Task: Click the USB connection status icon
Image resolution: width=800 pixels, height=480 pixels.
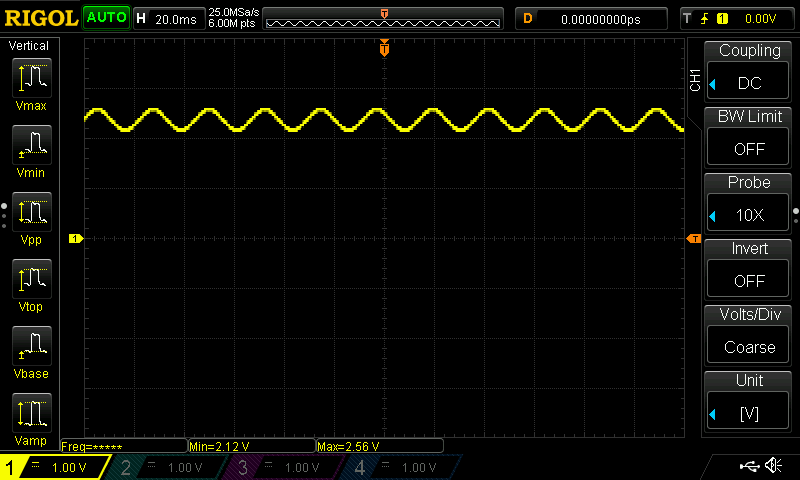Action: 749,465
